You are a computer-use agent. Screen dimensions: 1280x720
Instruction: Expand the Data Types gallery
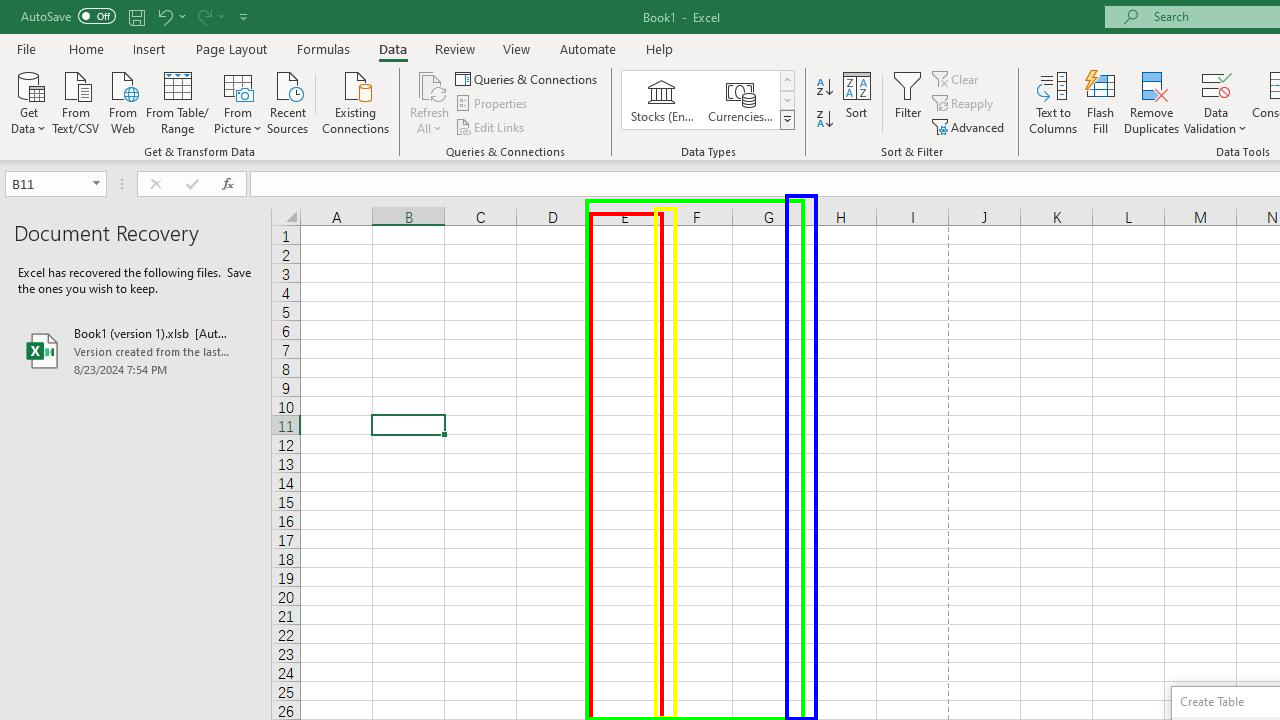pos(787,120)
